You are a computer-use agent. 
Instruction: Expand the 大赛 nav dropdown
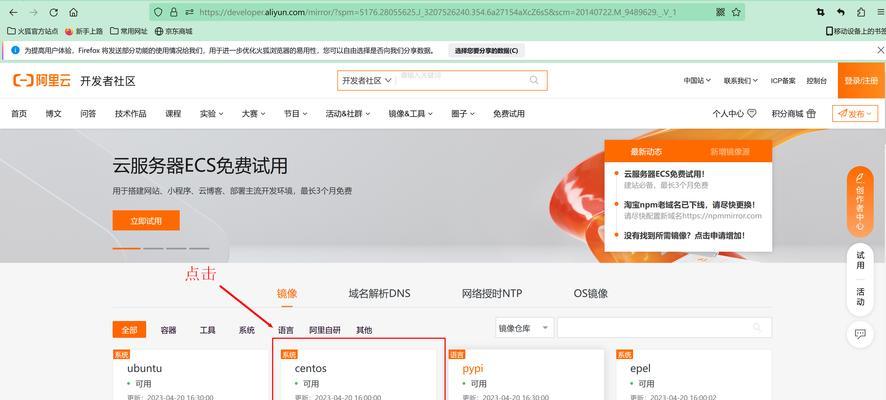pos(254,113)
